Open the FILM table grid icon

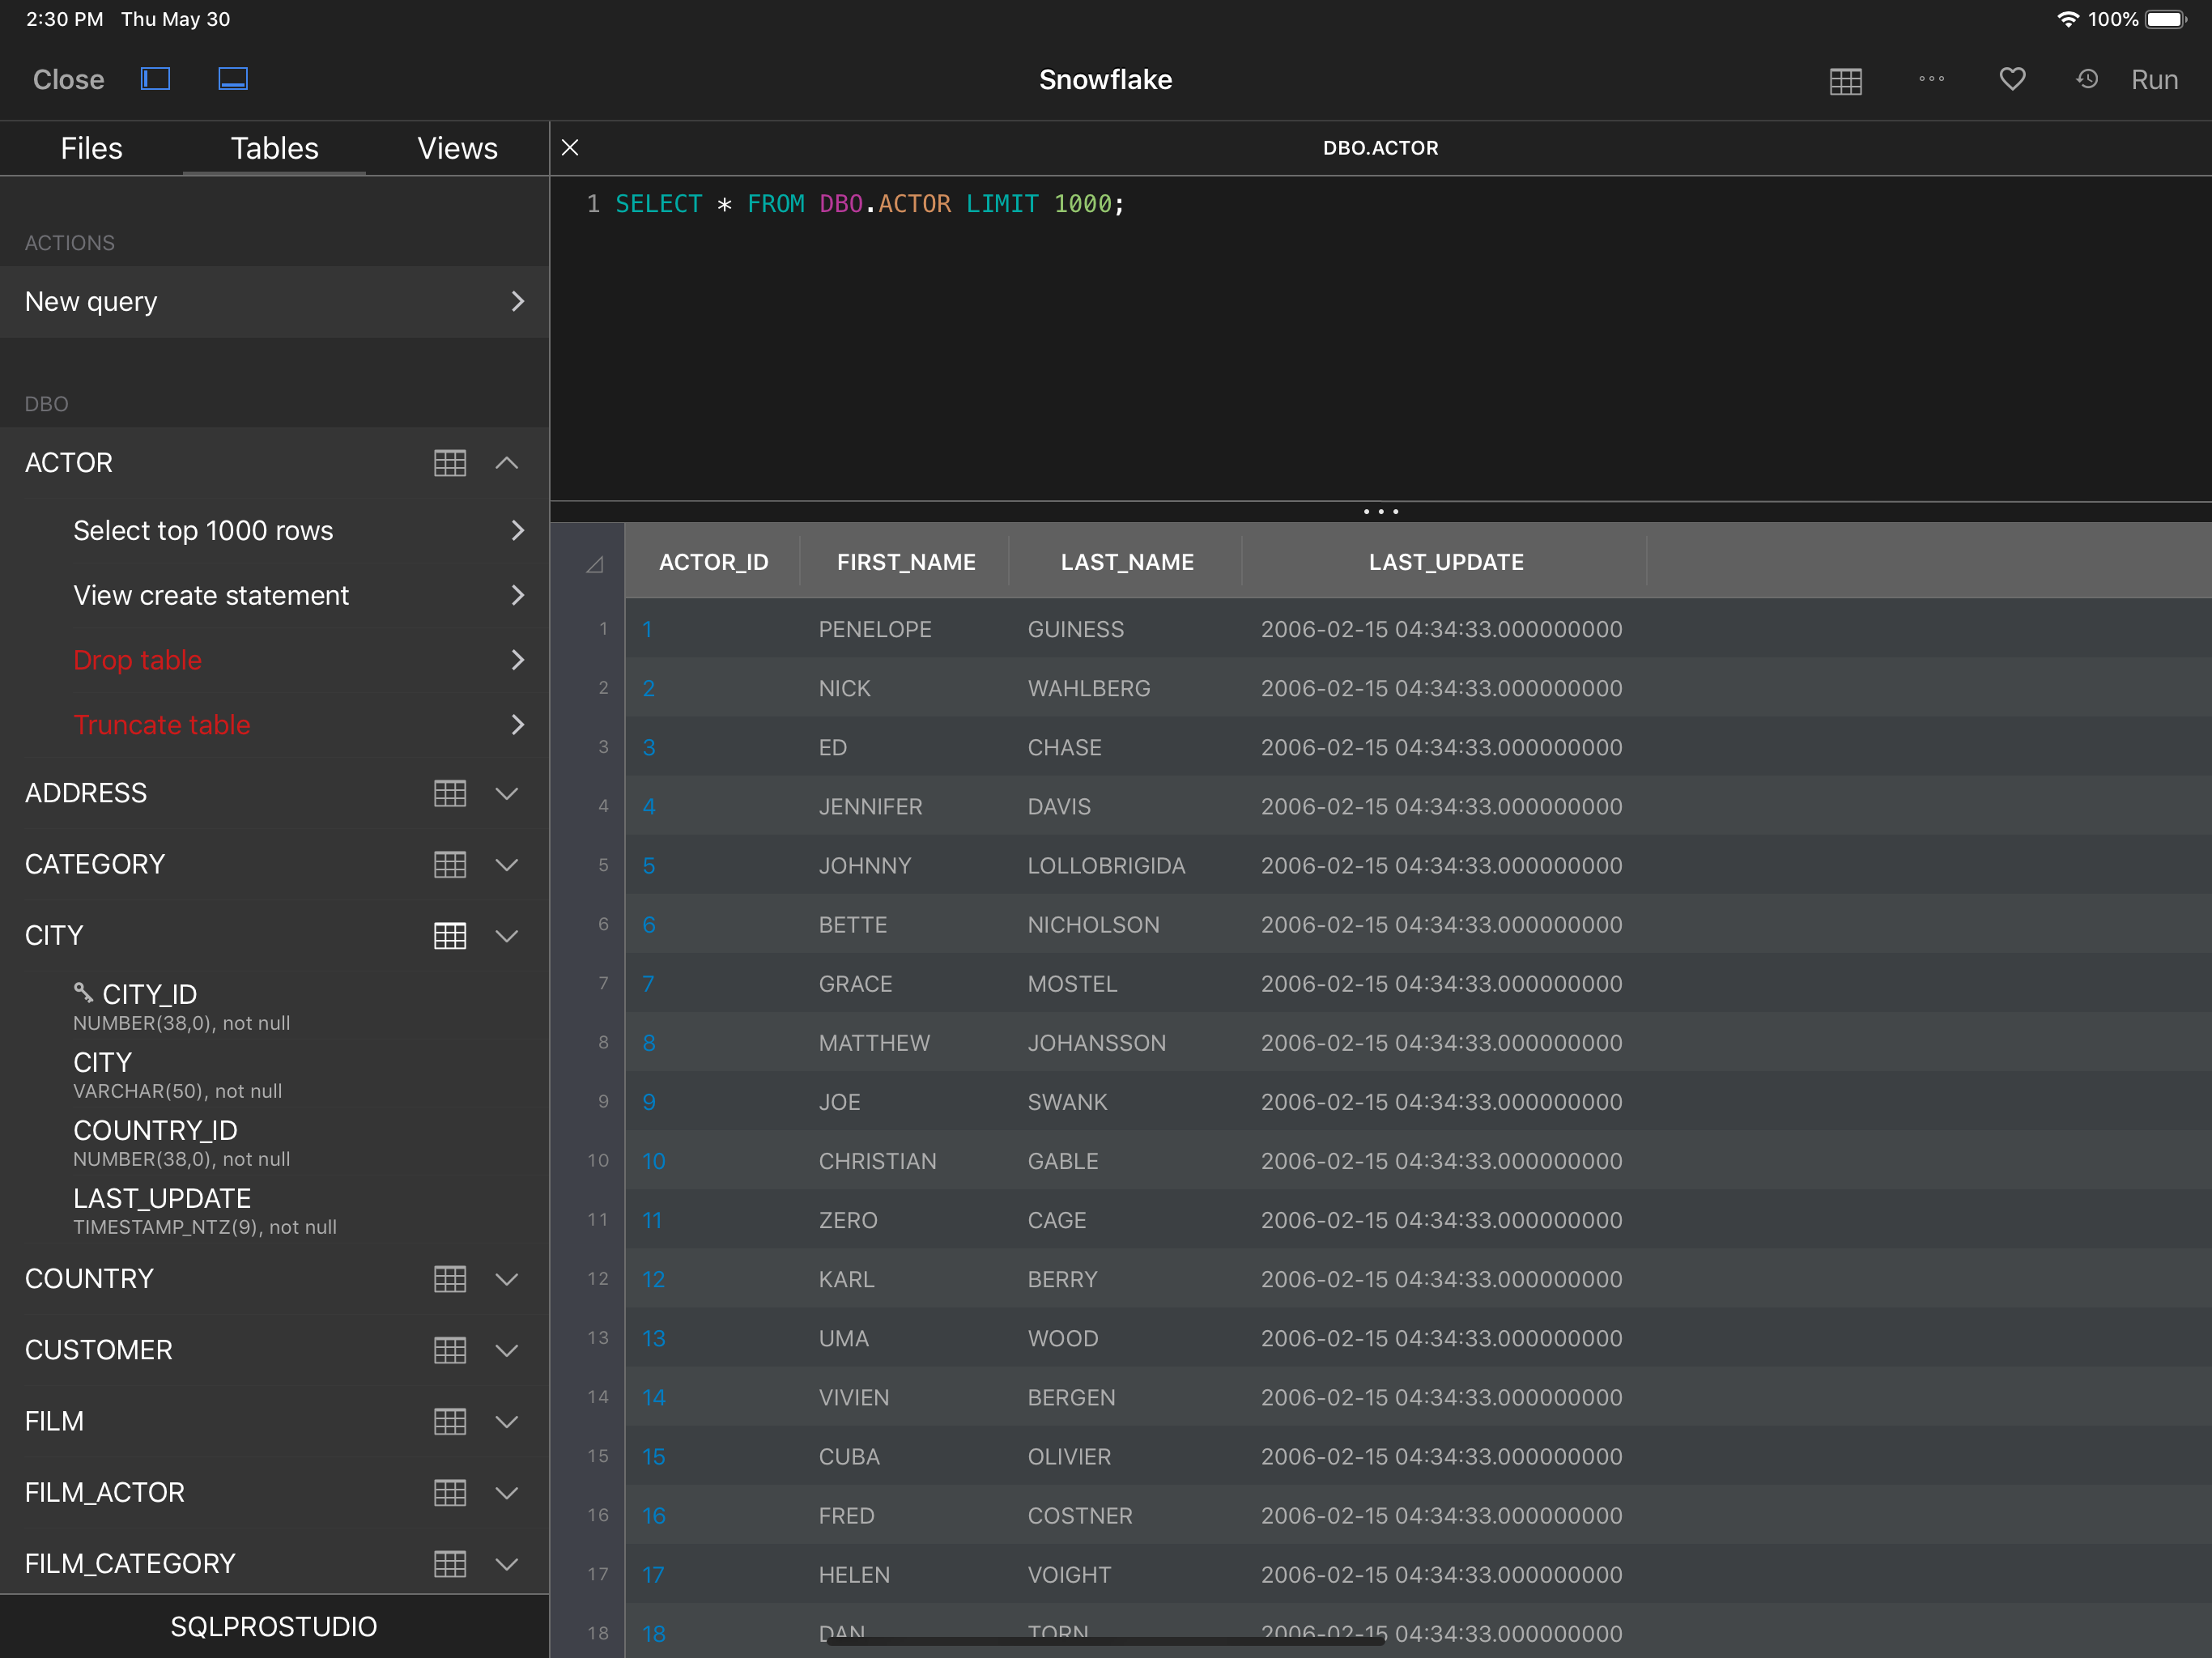coord(450,1421)
